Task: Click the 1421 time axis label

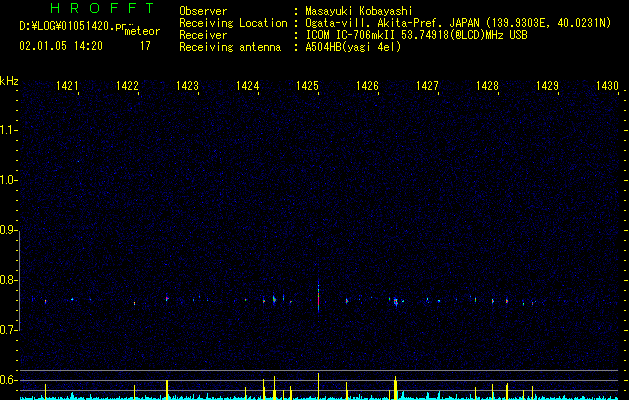Action: tap(67, 85)
